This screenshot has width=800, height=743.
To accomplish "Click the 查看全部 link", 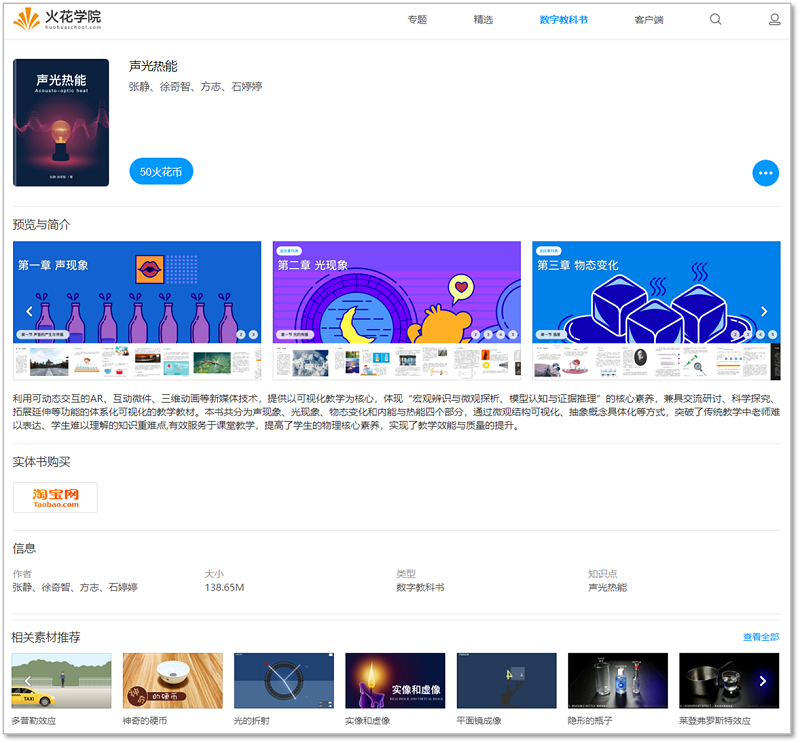I will [761, 637].
